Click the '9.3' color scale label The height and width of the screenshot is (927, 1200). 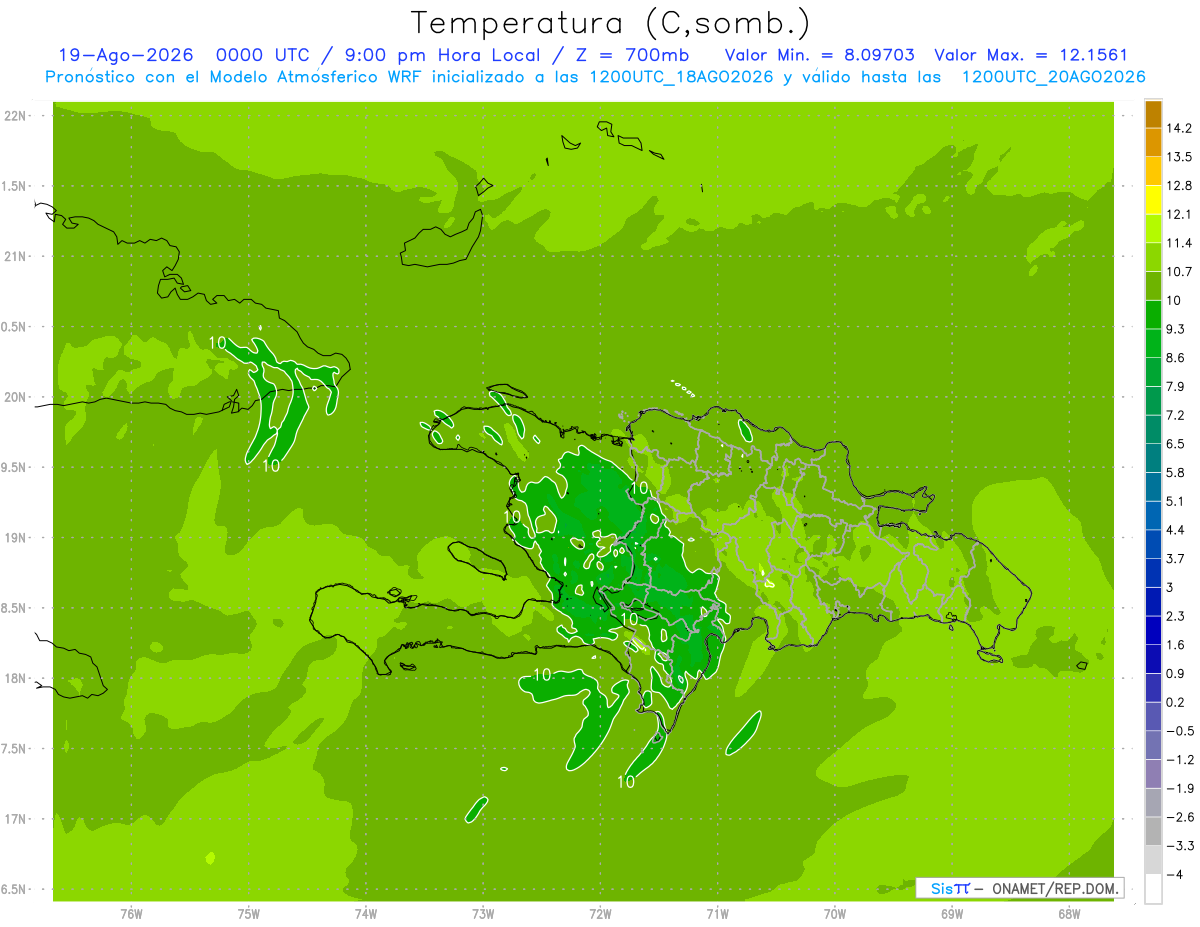coord(1175,329)
